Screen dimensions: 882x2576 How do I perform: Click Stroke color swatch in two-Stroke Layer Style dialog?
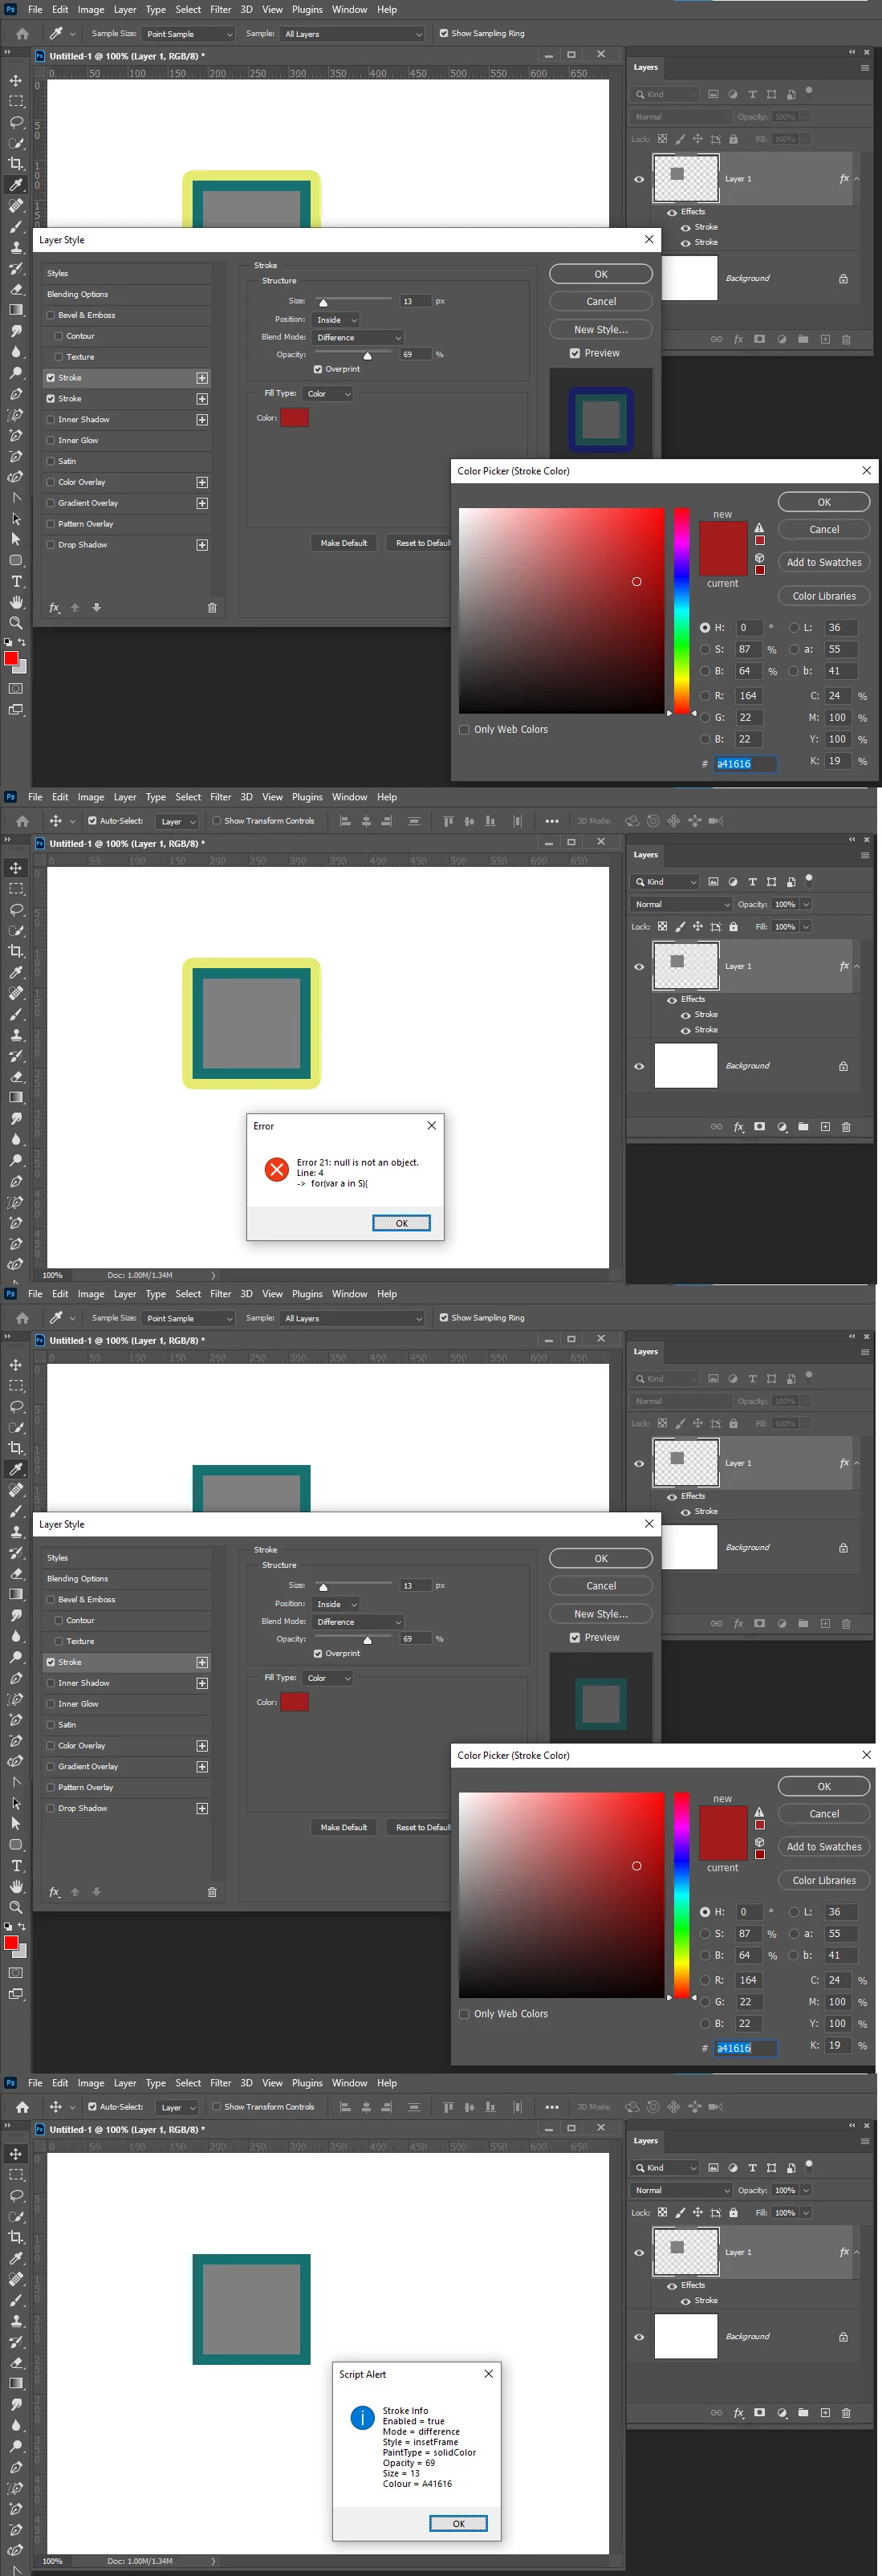294,418
